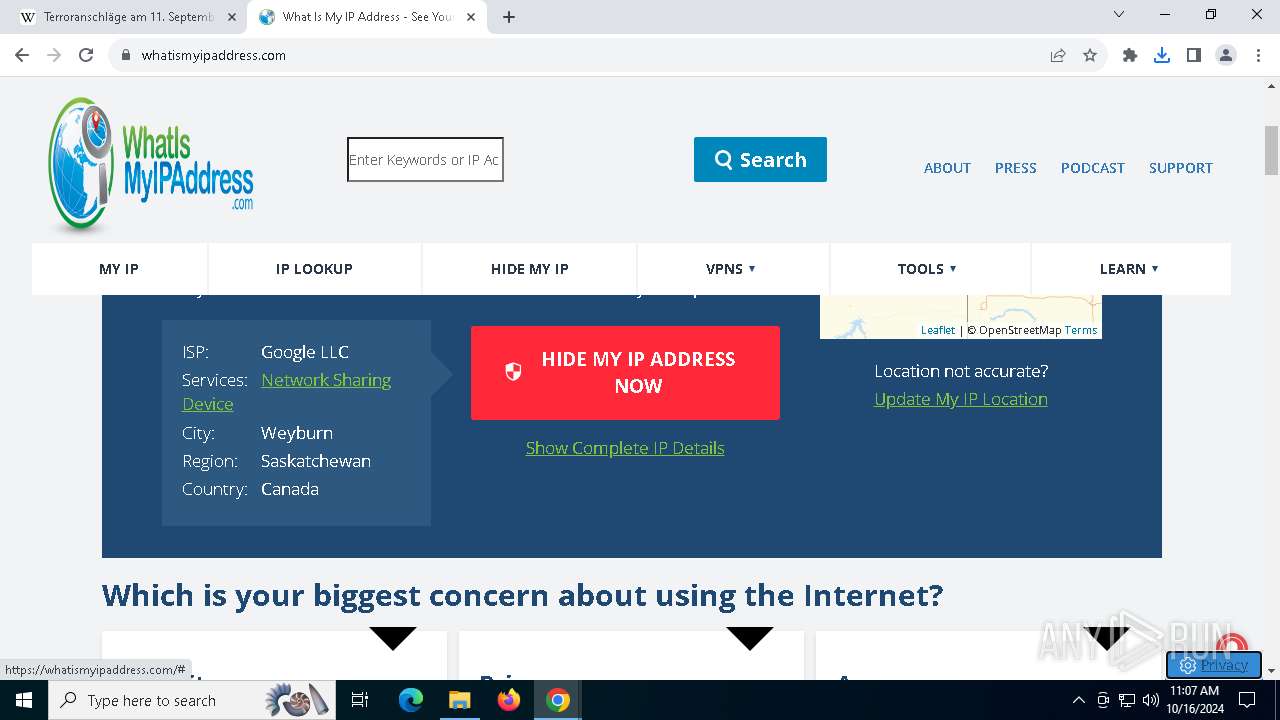Click the site padlock icon

(x=126, y=55)
